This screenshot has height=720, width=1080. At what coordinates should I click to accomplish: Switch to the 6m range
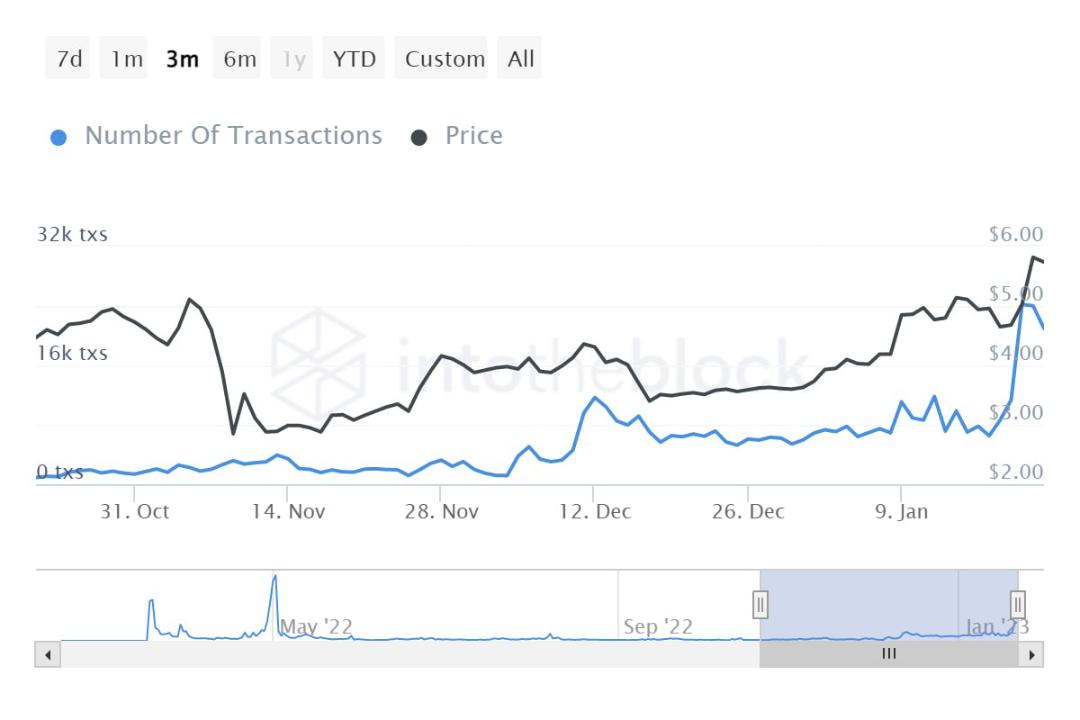(240, 59)
